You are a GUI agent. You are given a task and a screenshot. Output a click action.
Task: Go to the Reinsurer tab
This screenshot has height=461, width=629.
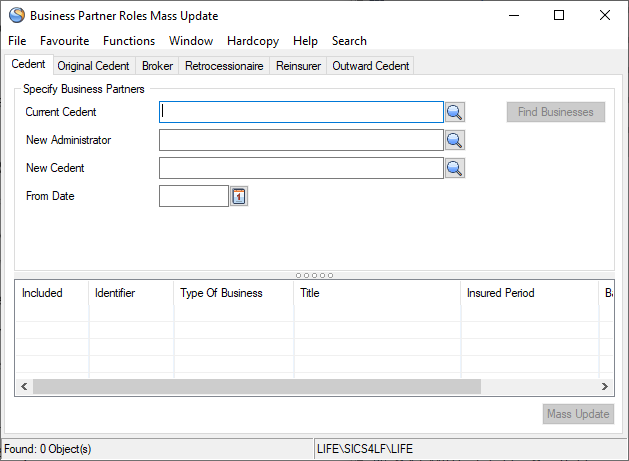[298, 66]
